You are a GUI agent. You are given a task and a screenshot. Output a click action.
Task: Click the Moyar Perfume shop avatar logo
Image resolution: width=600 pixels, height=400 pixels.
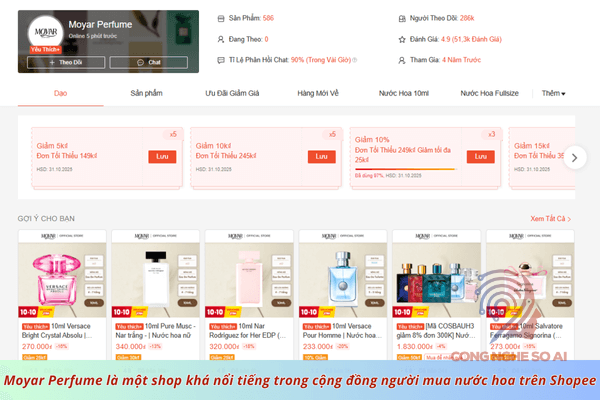tap(46, 32)
